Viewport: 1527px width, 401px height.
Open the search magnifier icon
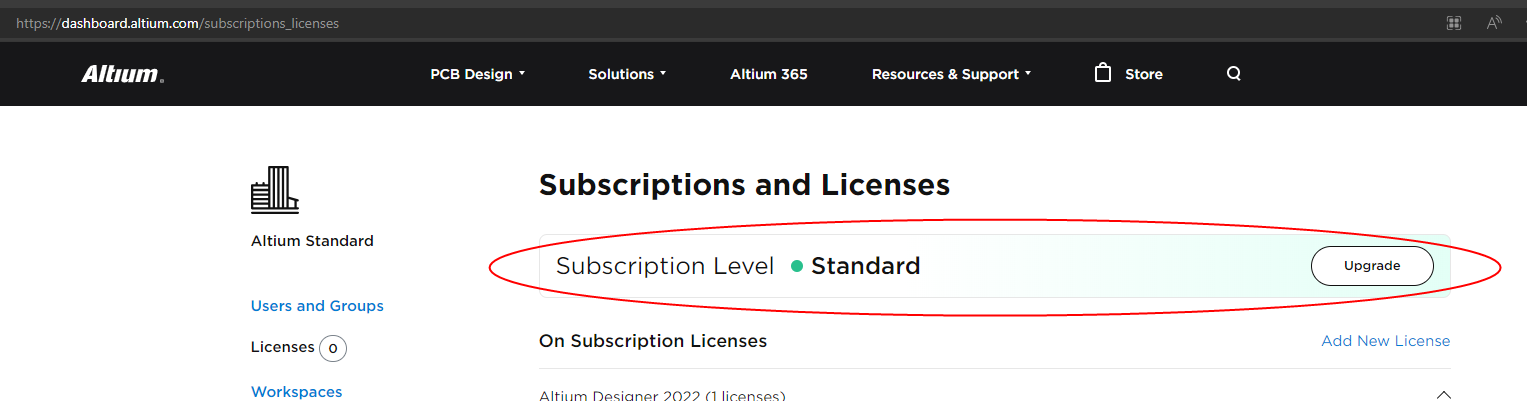click(x=1234, y=74)
